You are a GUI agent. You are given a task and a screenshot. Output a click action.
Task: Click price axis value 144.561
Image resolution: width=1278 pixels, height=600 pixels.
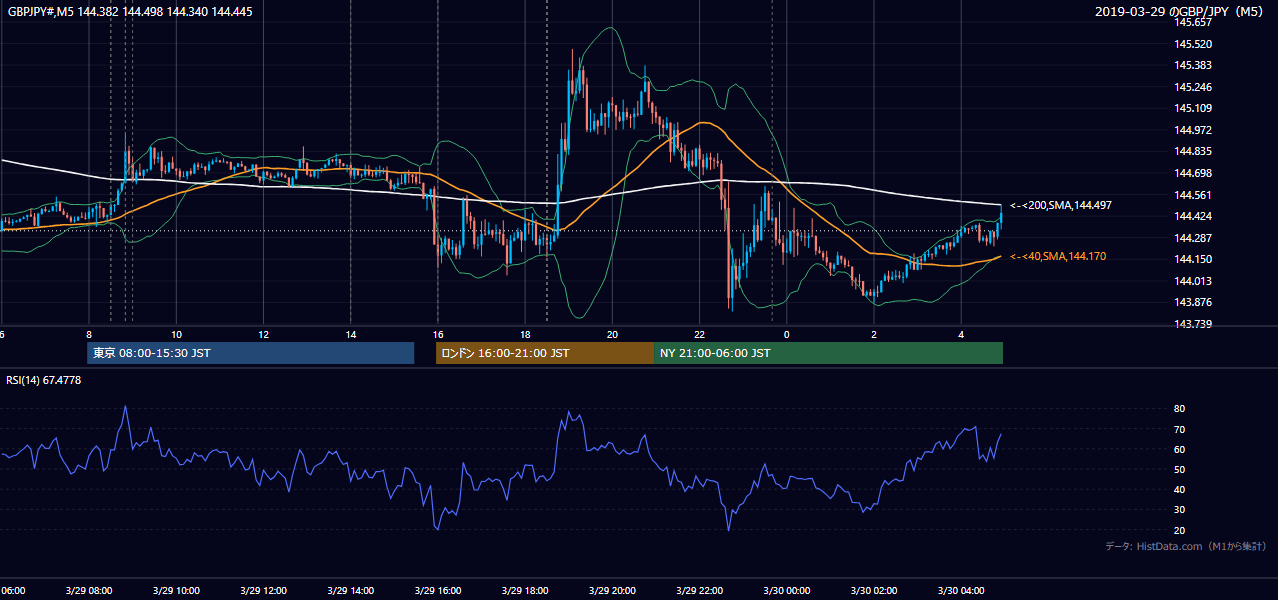click(x=1192, y=195)
